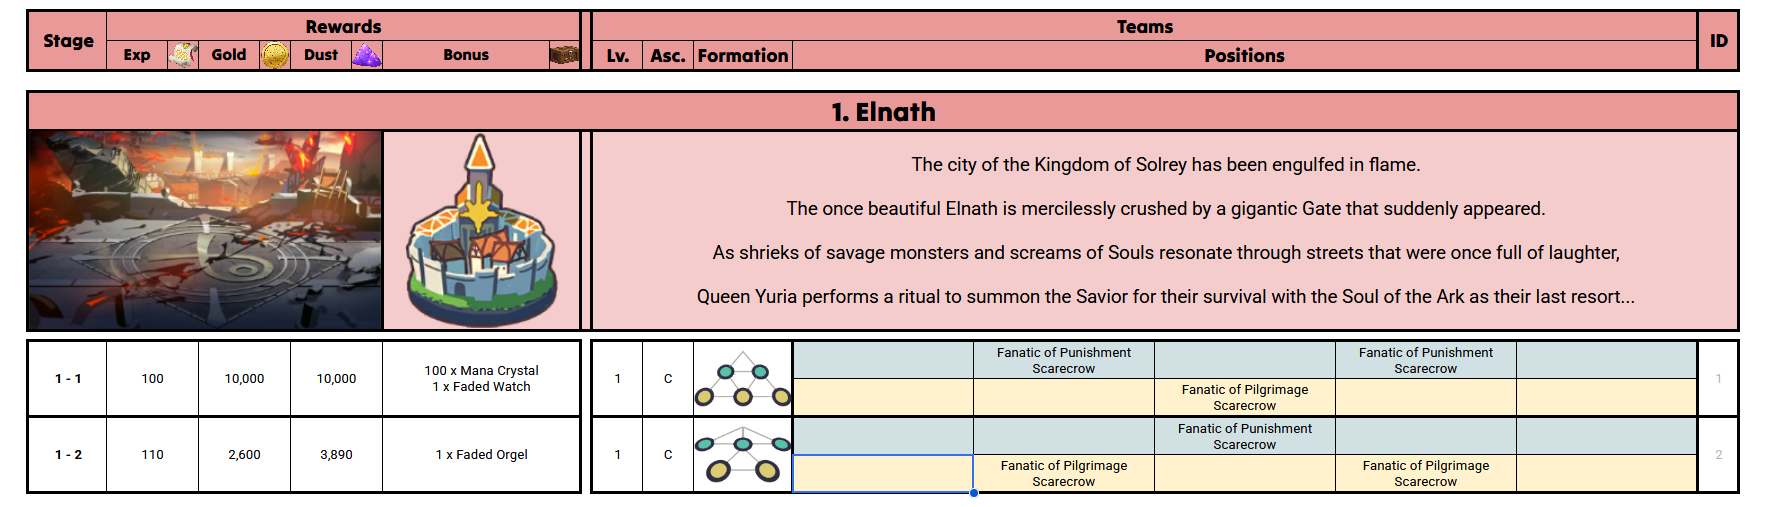The height and width of the screenshot is (507, 1765).
Task: Click the purple Dust crystal icon
Action: tap(367, 55)
